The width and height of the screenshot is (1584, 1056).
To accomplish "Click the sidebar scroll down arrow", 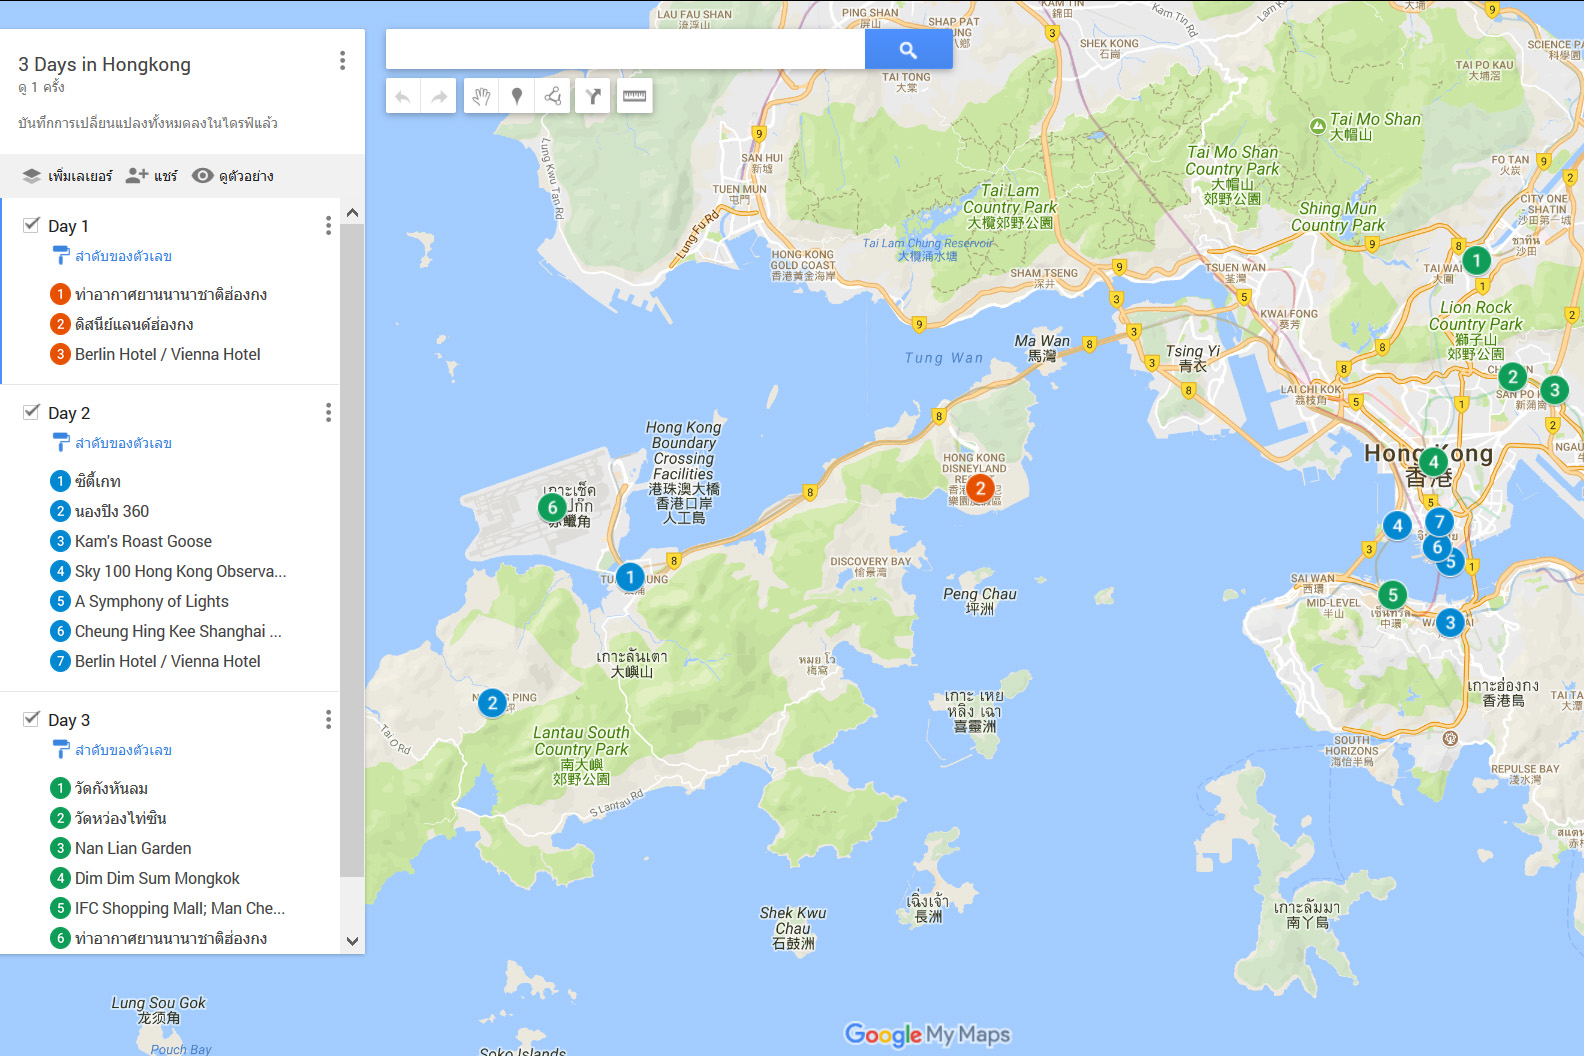I will pyautogui.click(x=352, y=940).
